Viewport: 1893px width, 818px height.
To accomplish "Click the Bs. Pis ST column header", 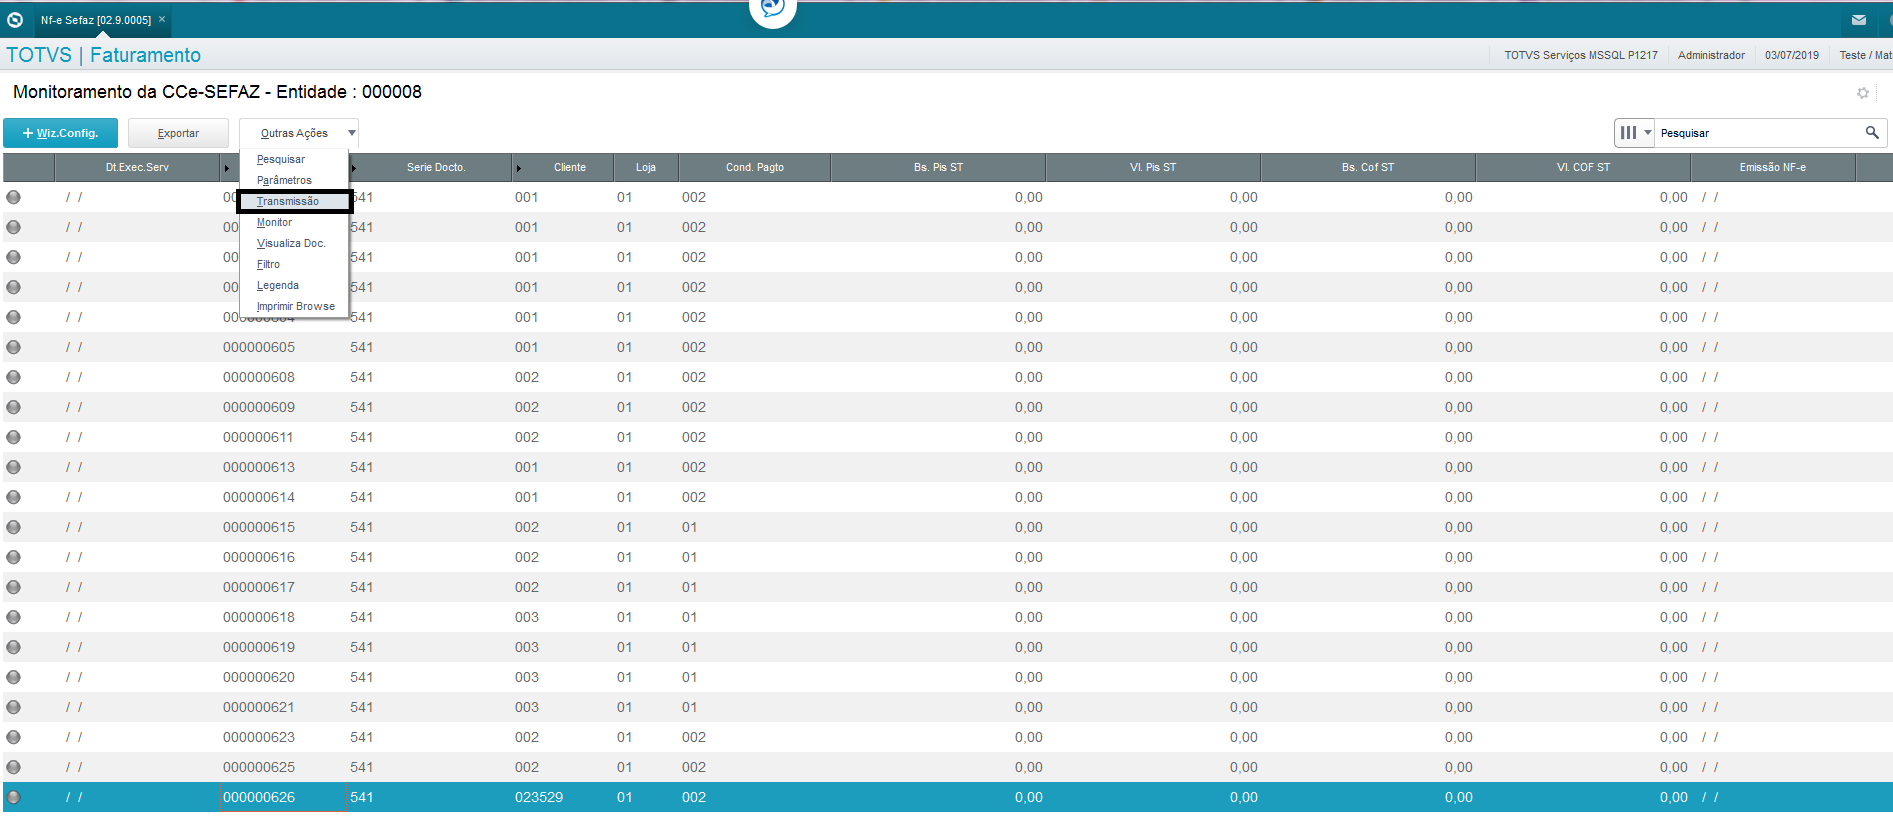I will pos(938,167).
